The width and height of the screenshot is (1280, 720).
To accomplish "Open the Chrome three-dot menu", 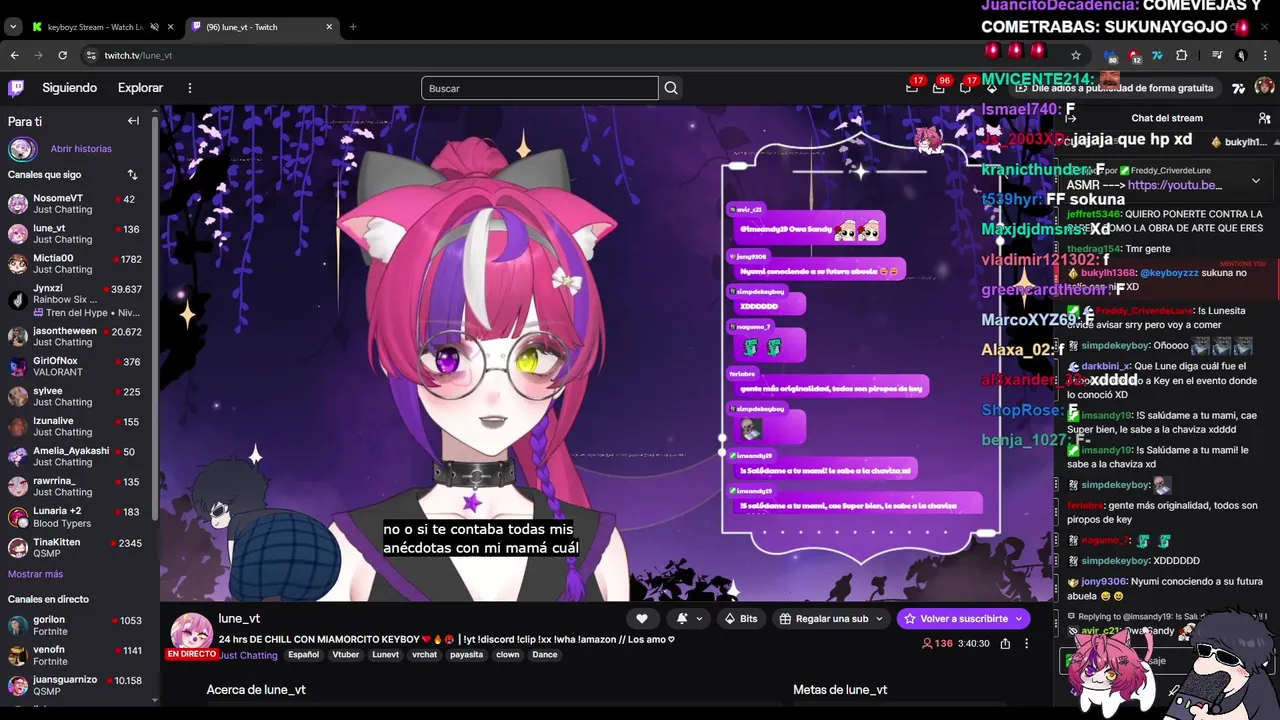I will click(x=1265, y=55).
